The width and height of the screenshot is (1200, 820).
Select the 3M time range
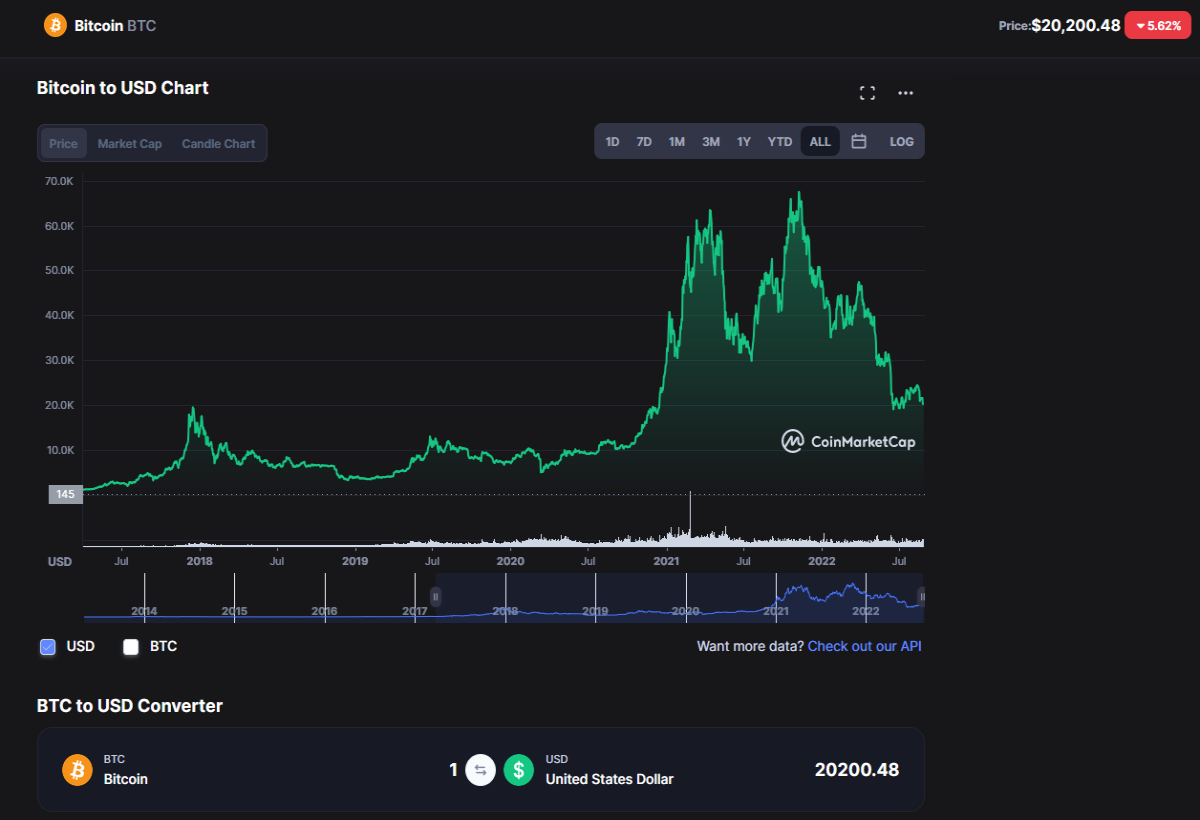[x=711, y=142]
